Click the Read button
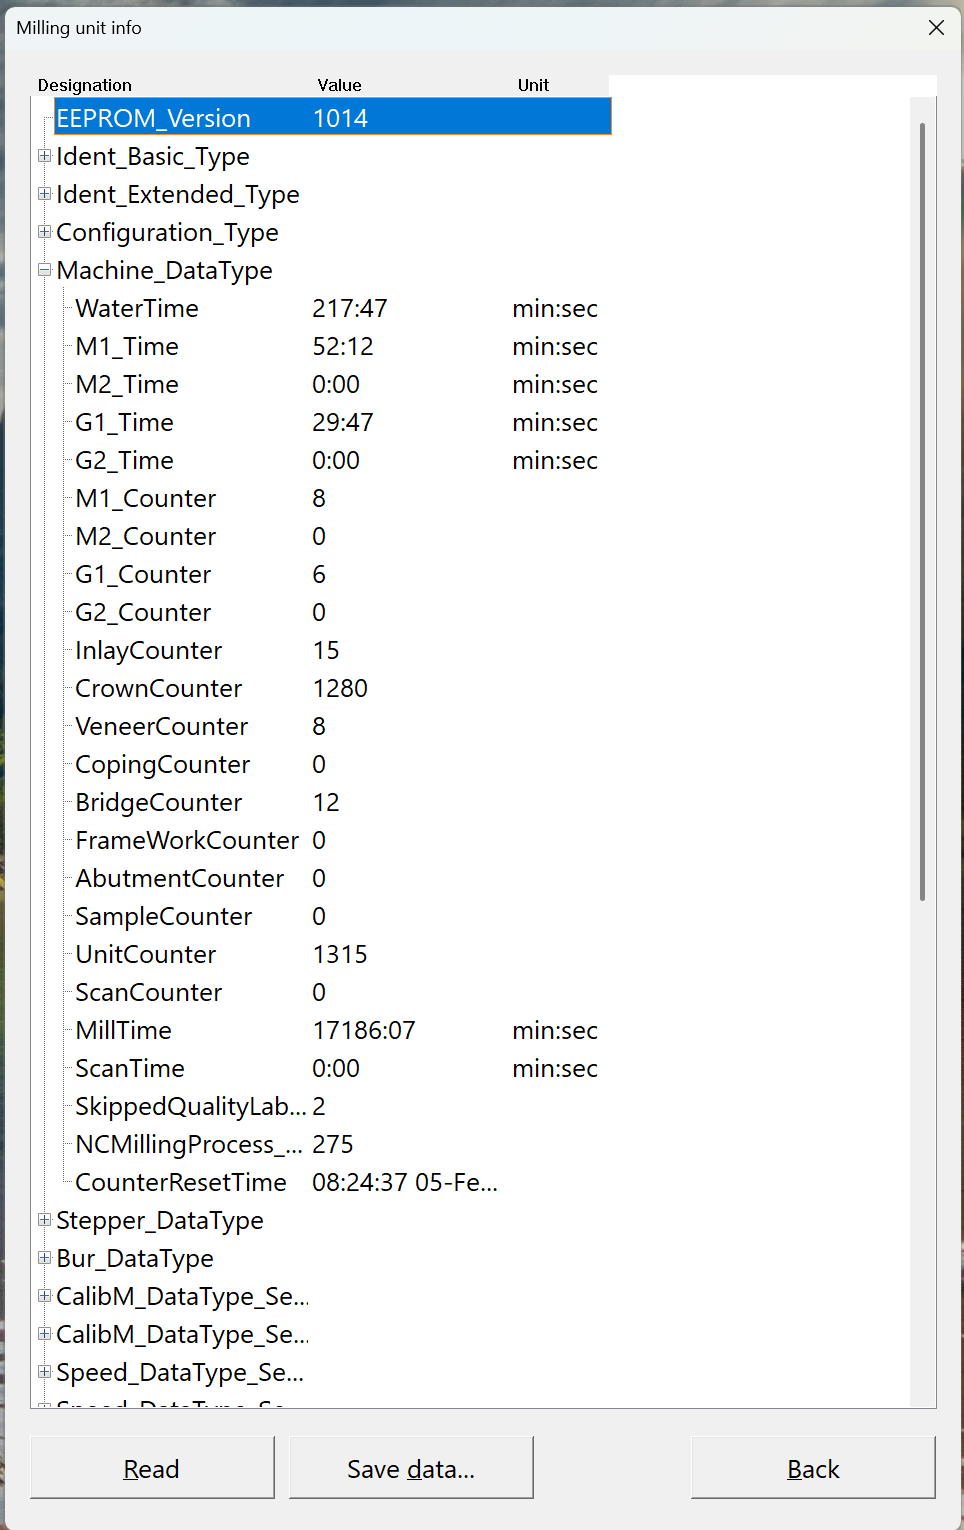 point(151,1468)
